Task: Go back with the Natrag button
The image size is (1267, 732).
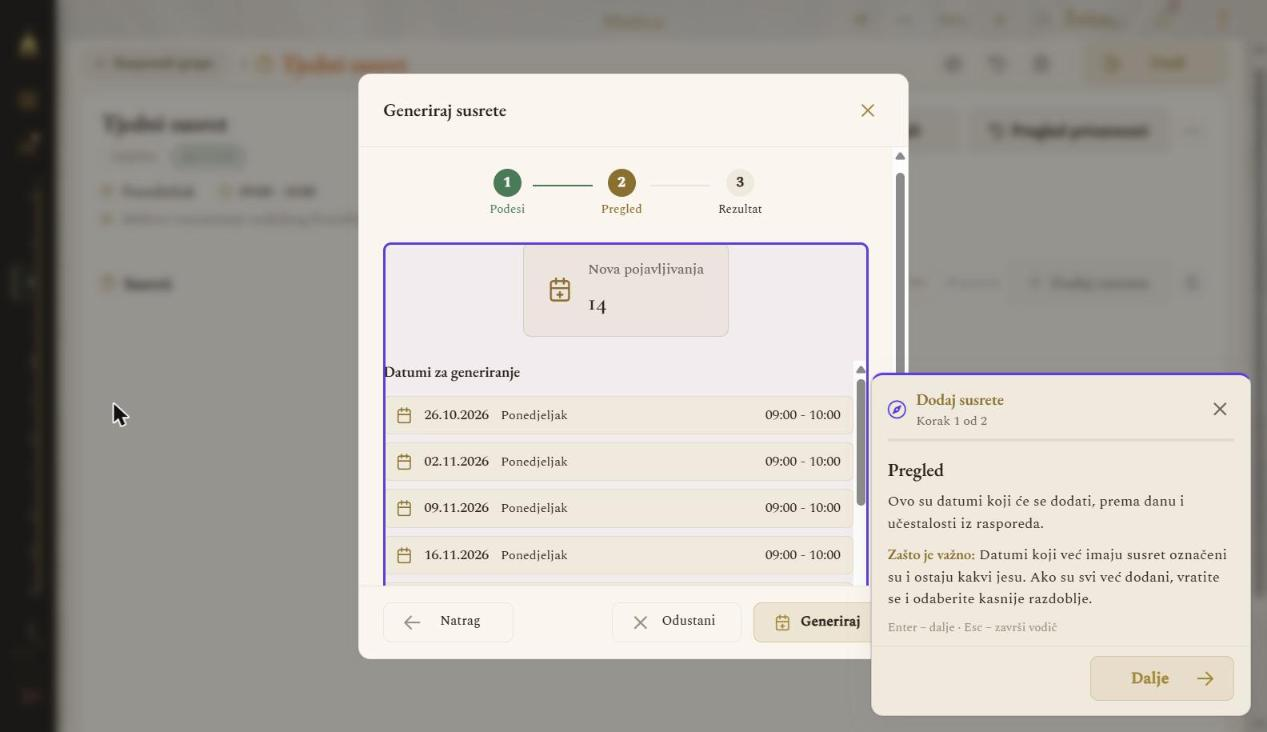Action: [448, 622]
